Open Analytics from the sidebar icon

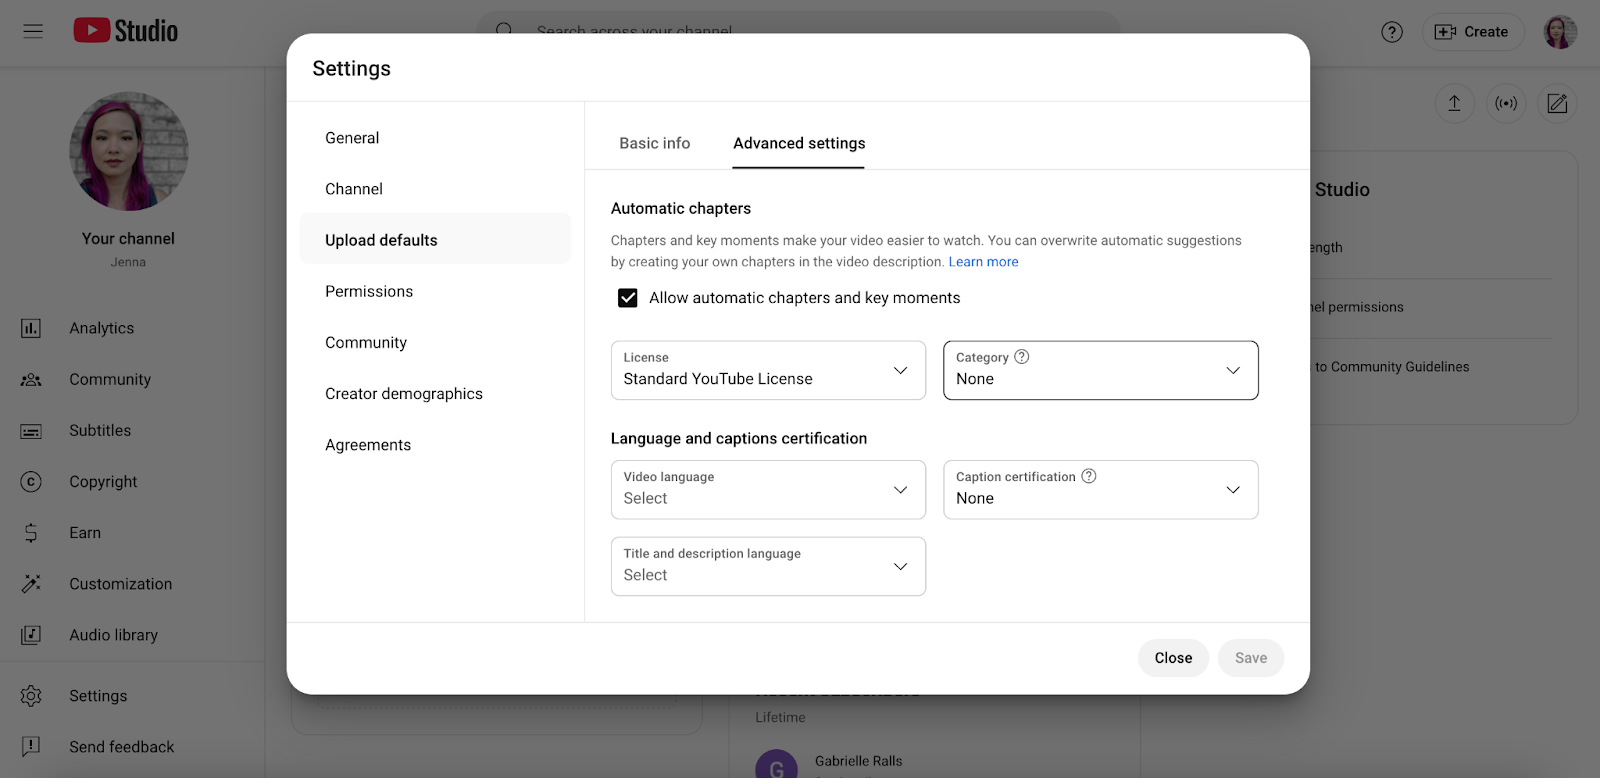[31, 328]
